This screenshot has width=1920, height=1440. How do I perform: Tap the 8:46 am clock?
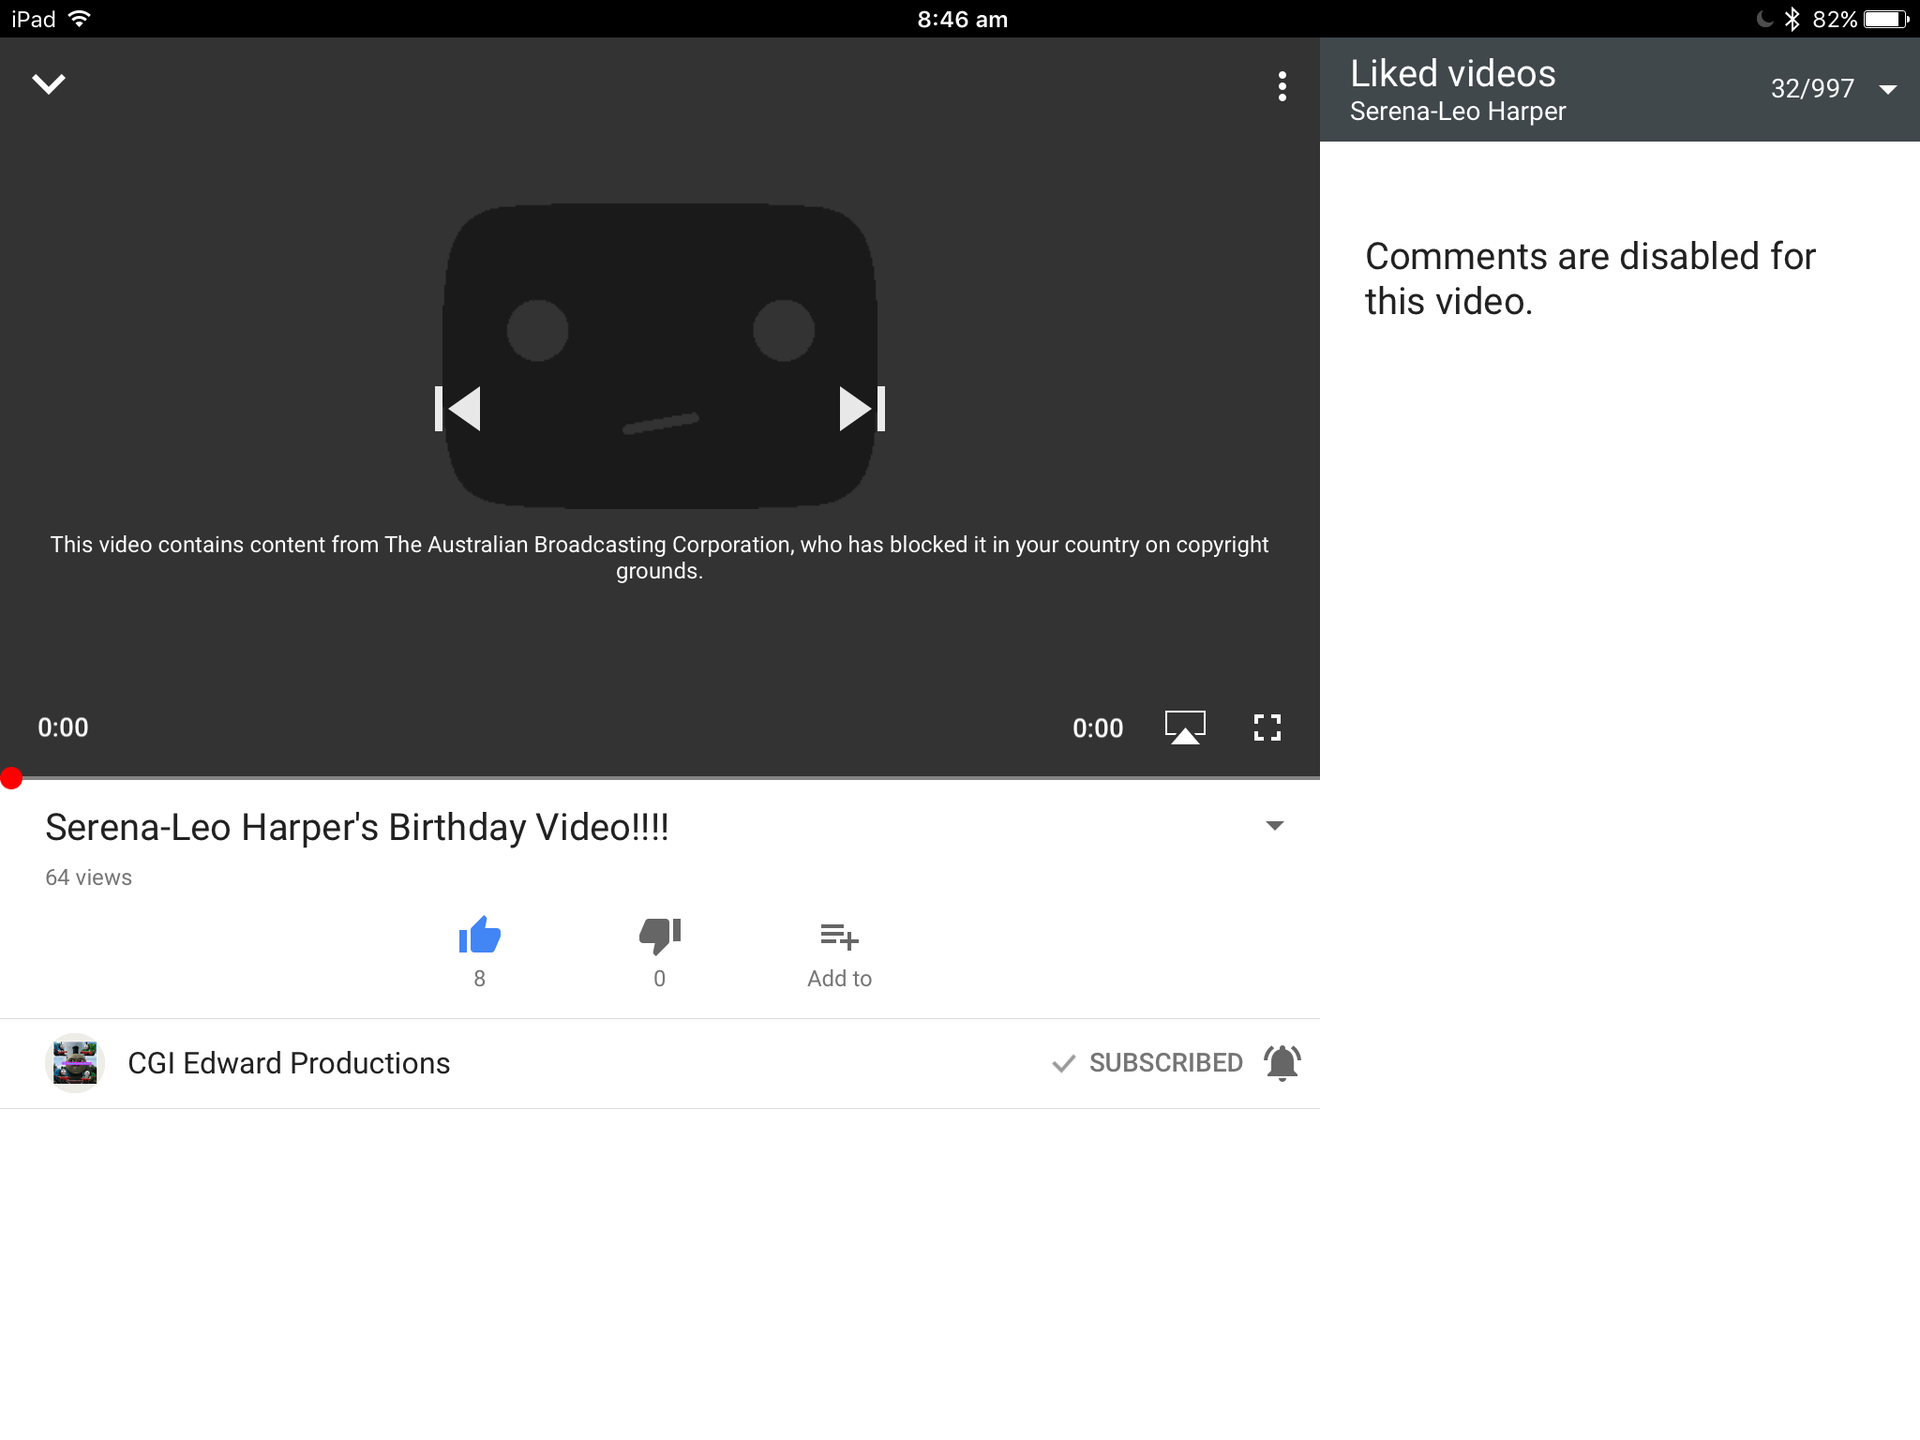(x=962, y=19)
